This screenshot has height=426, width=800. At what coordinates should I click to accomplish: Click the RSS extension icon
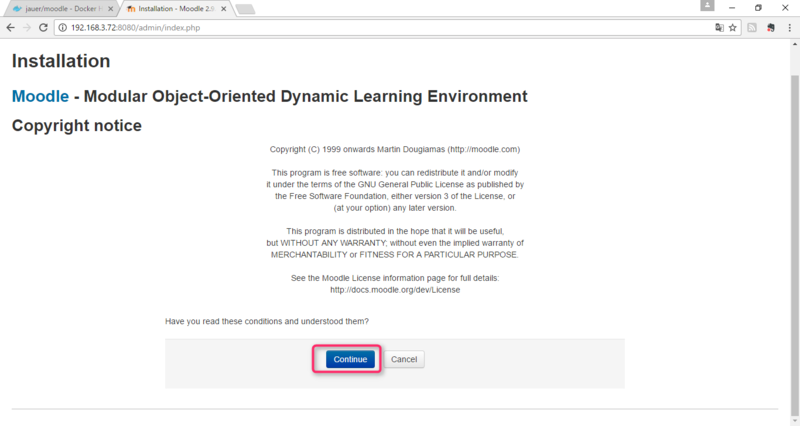coord(752,28)
